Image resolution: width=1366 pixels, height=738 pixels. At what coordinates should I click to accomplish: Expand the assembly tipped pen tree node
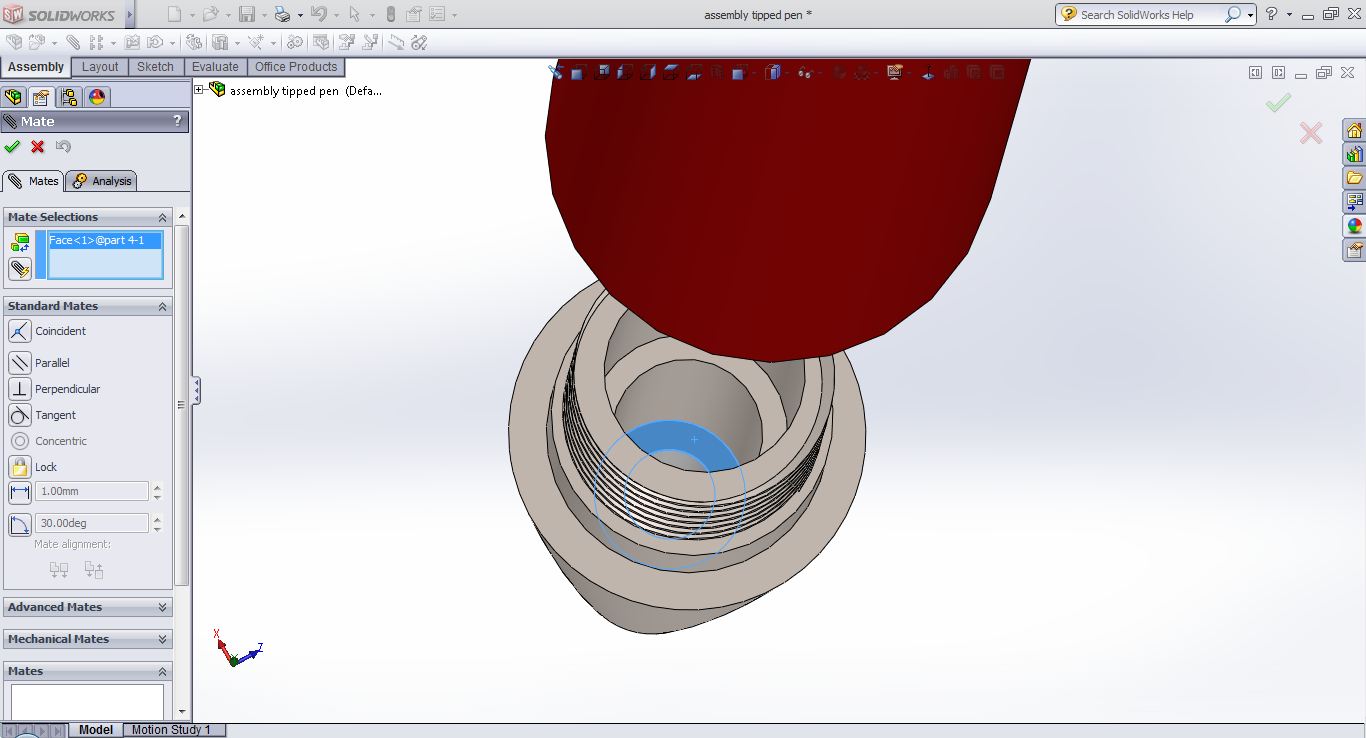click(199, 90)
